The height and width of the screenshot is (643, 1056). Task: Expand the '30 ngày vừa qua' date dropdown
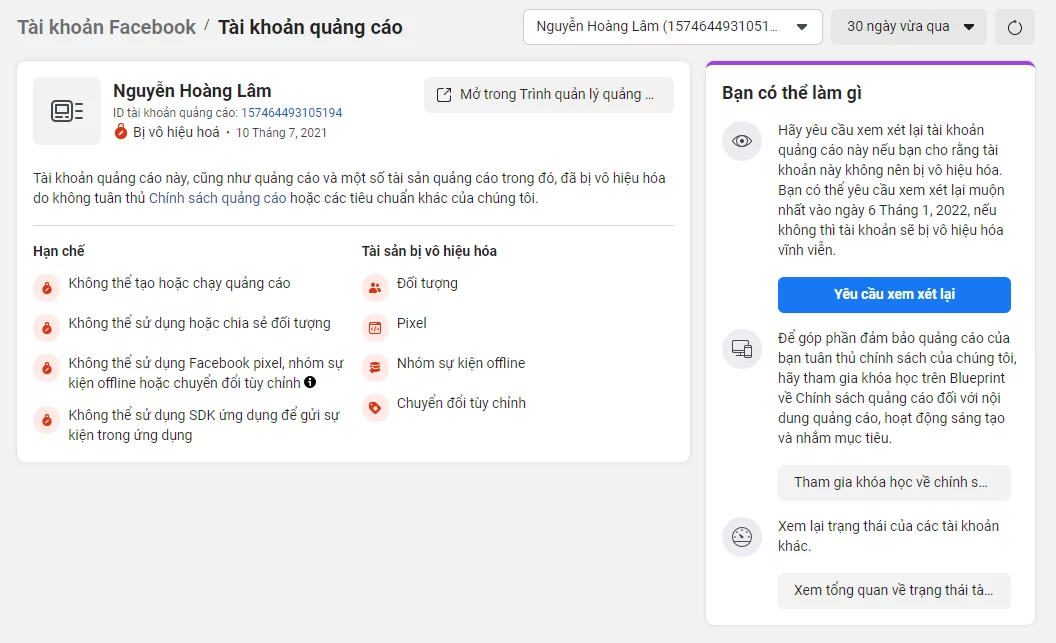click(908, 27)
